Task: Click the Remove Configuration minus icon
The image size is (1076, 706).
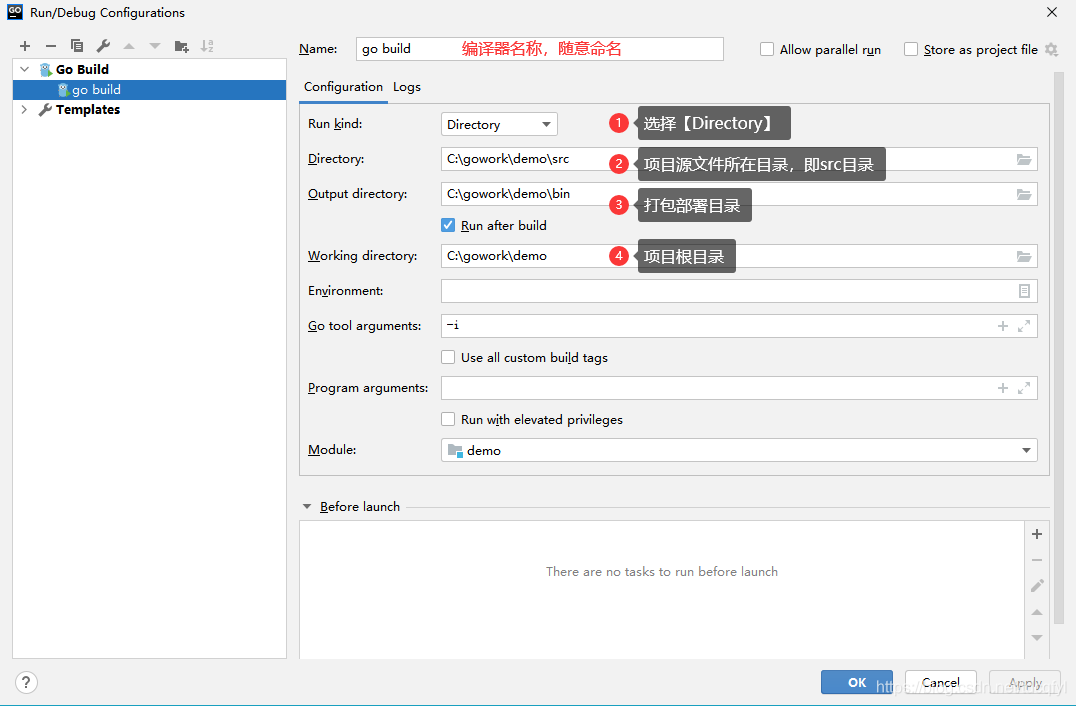Action: 51,46
